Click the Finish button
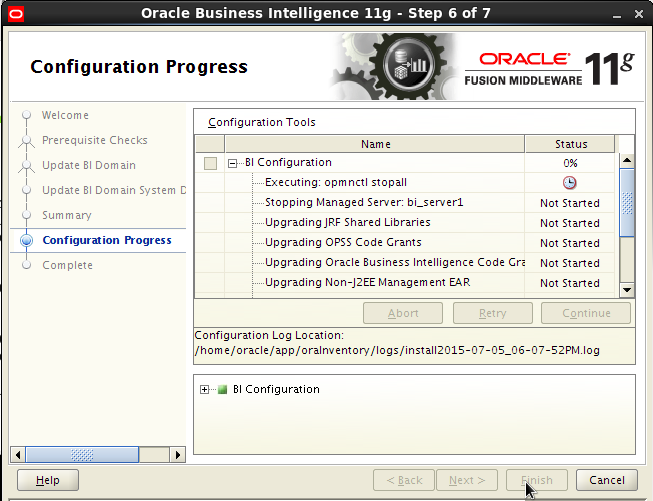 tap(537, 480)
